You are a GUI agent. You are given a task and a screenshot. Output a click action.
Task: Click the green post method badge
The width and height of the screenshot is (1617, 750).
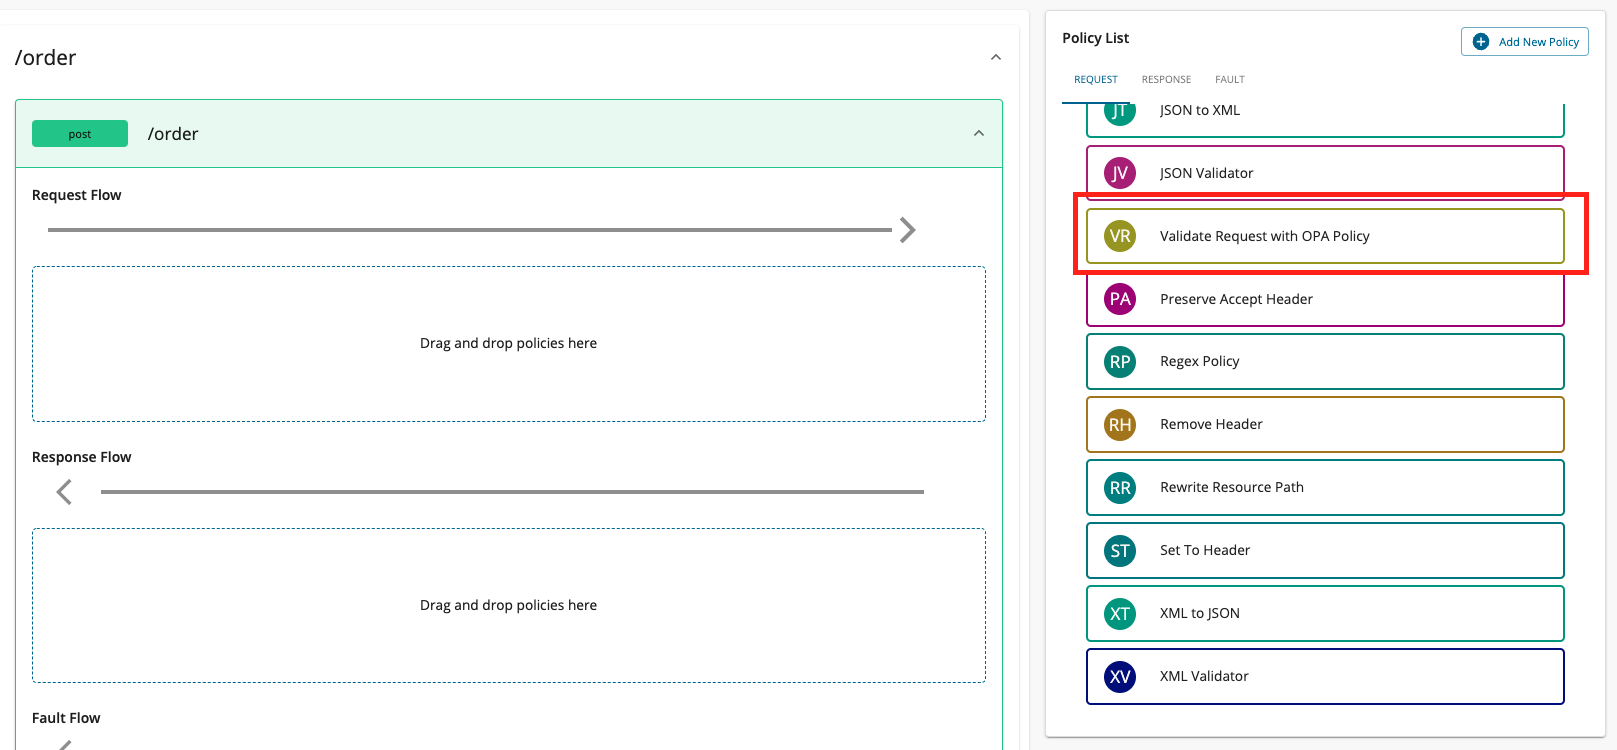tap(80, 134)
